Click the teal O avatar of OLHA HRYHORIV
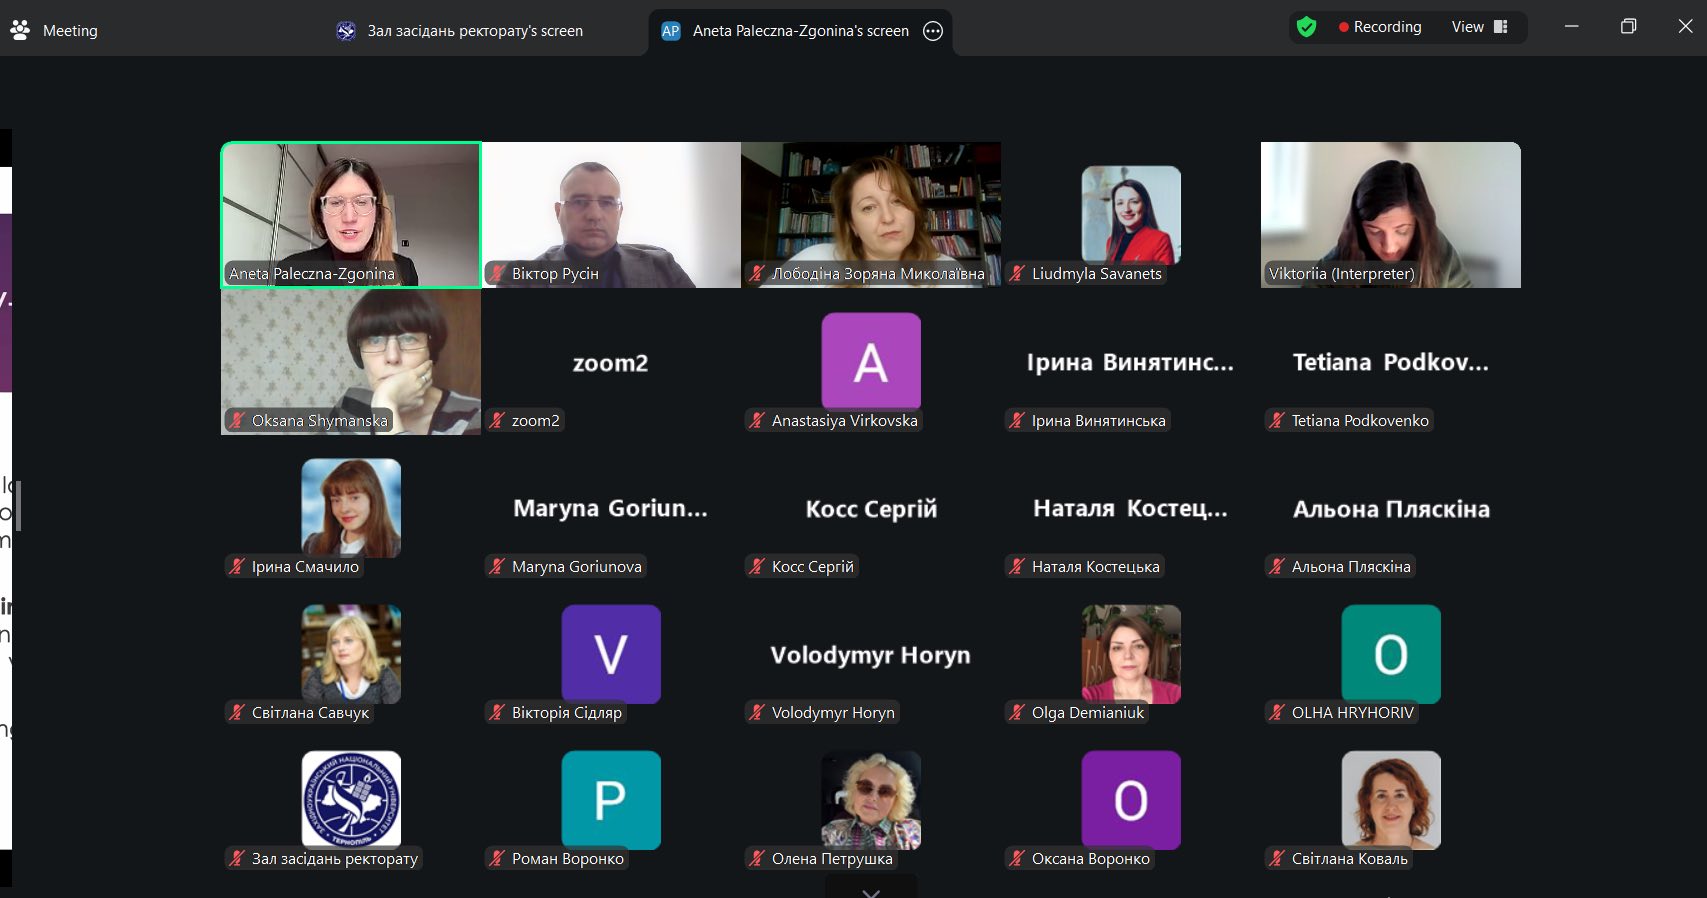The height and width of the screenshot is (898, 1707). click(1390, 654)
